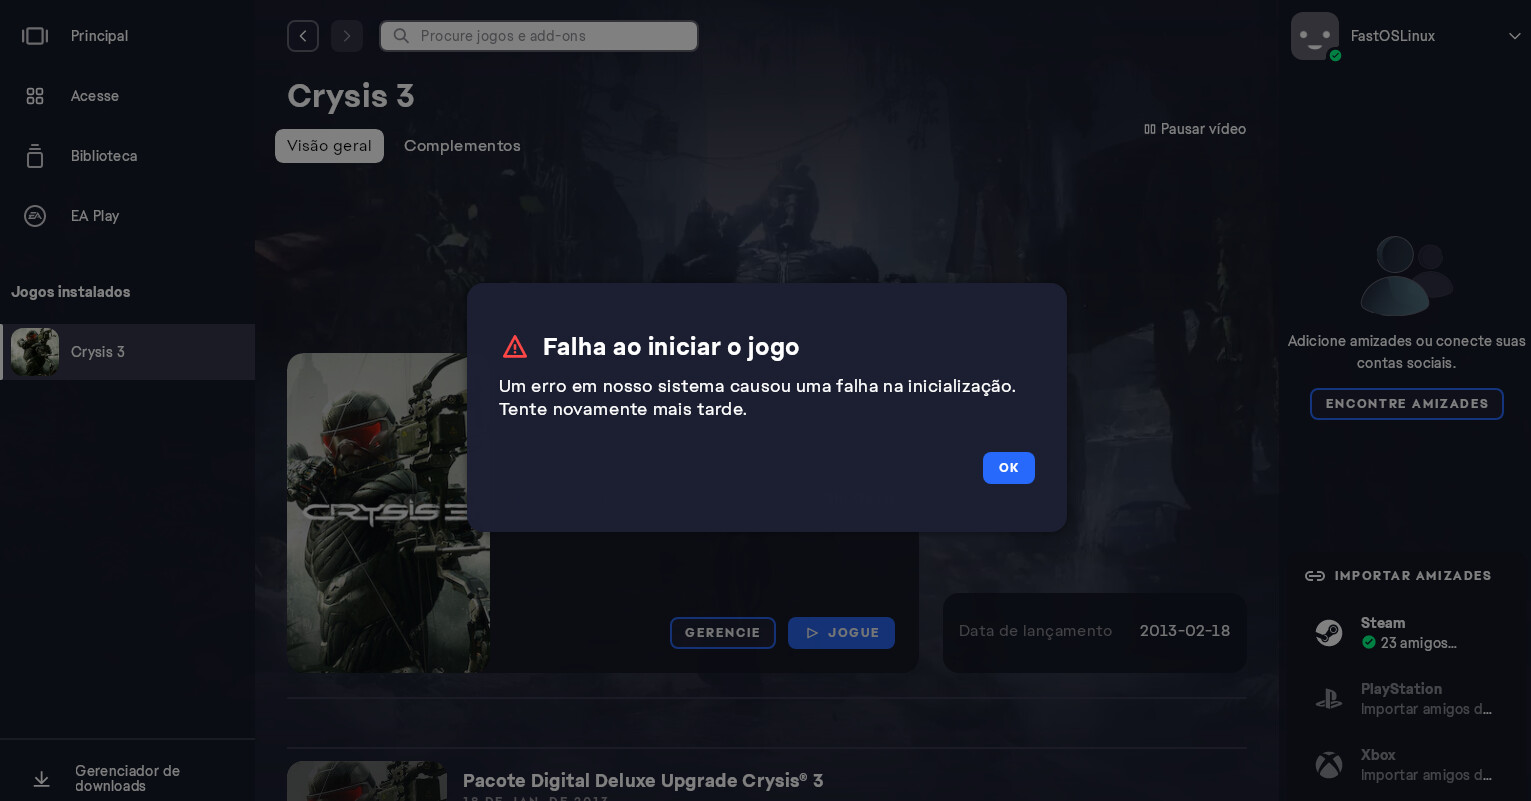Click the download arrow icon
The height and width of the screenshot is (801, 1531).
41,779
